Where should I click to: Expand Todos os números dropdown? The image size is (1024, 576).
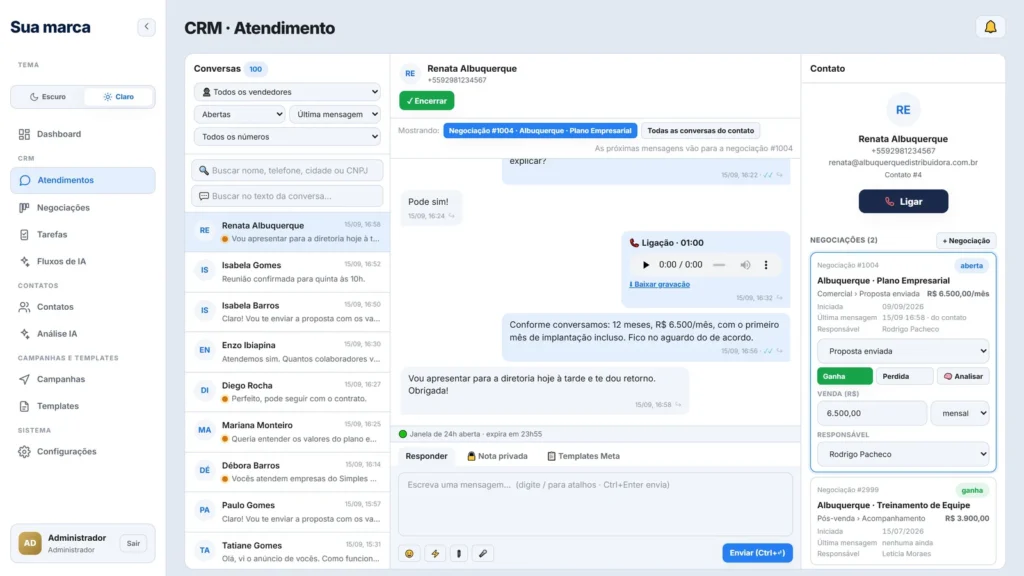287,136
